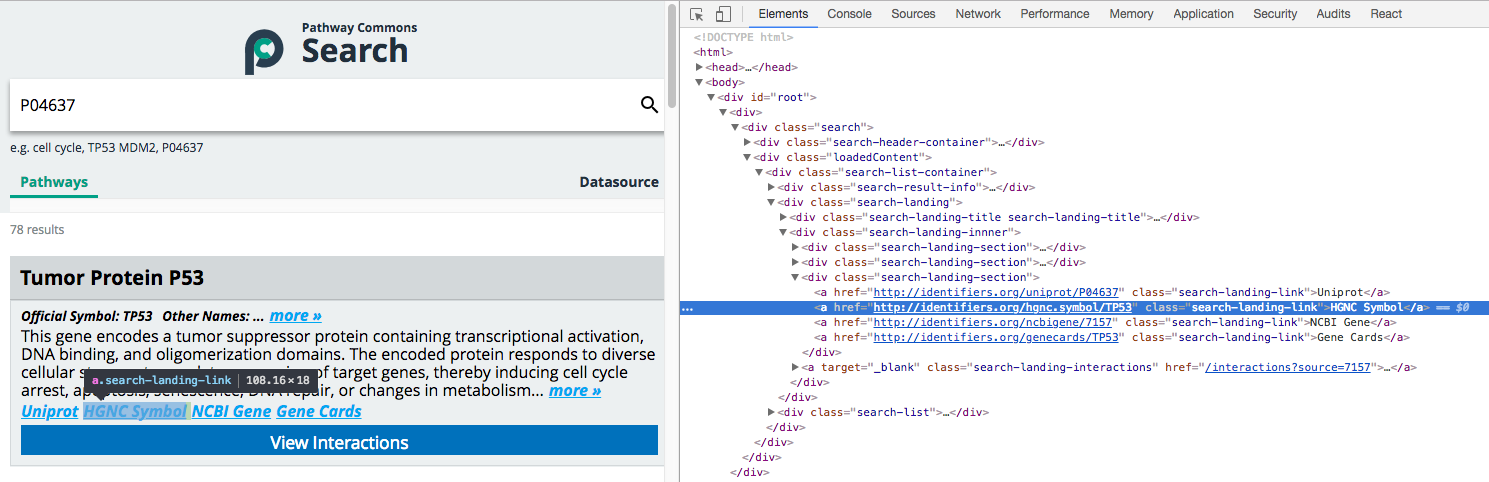Collapse the div class search node
1489x482 pixels.
click(x=735, y=127)
